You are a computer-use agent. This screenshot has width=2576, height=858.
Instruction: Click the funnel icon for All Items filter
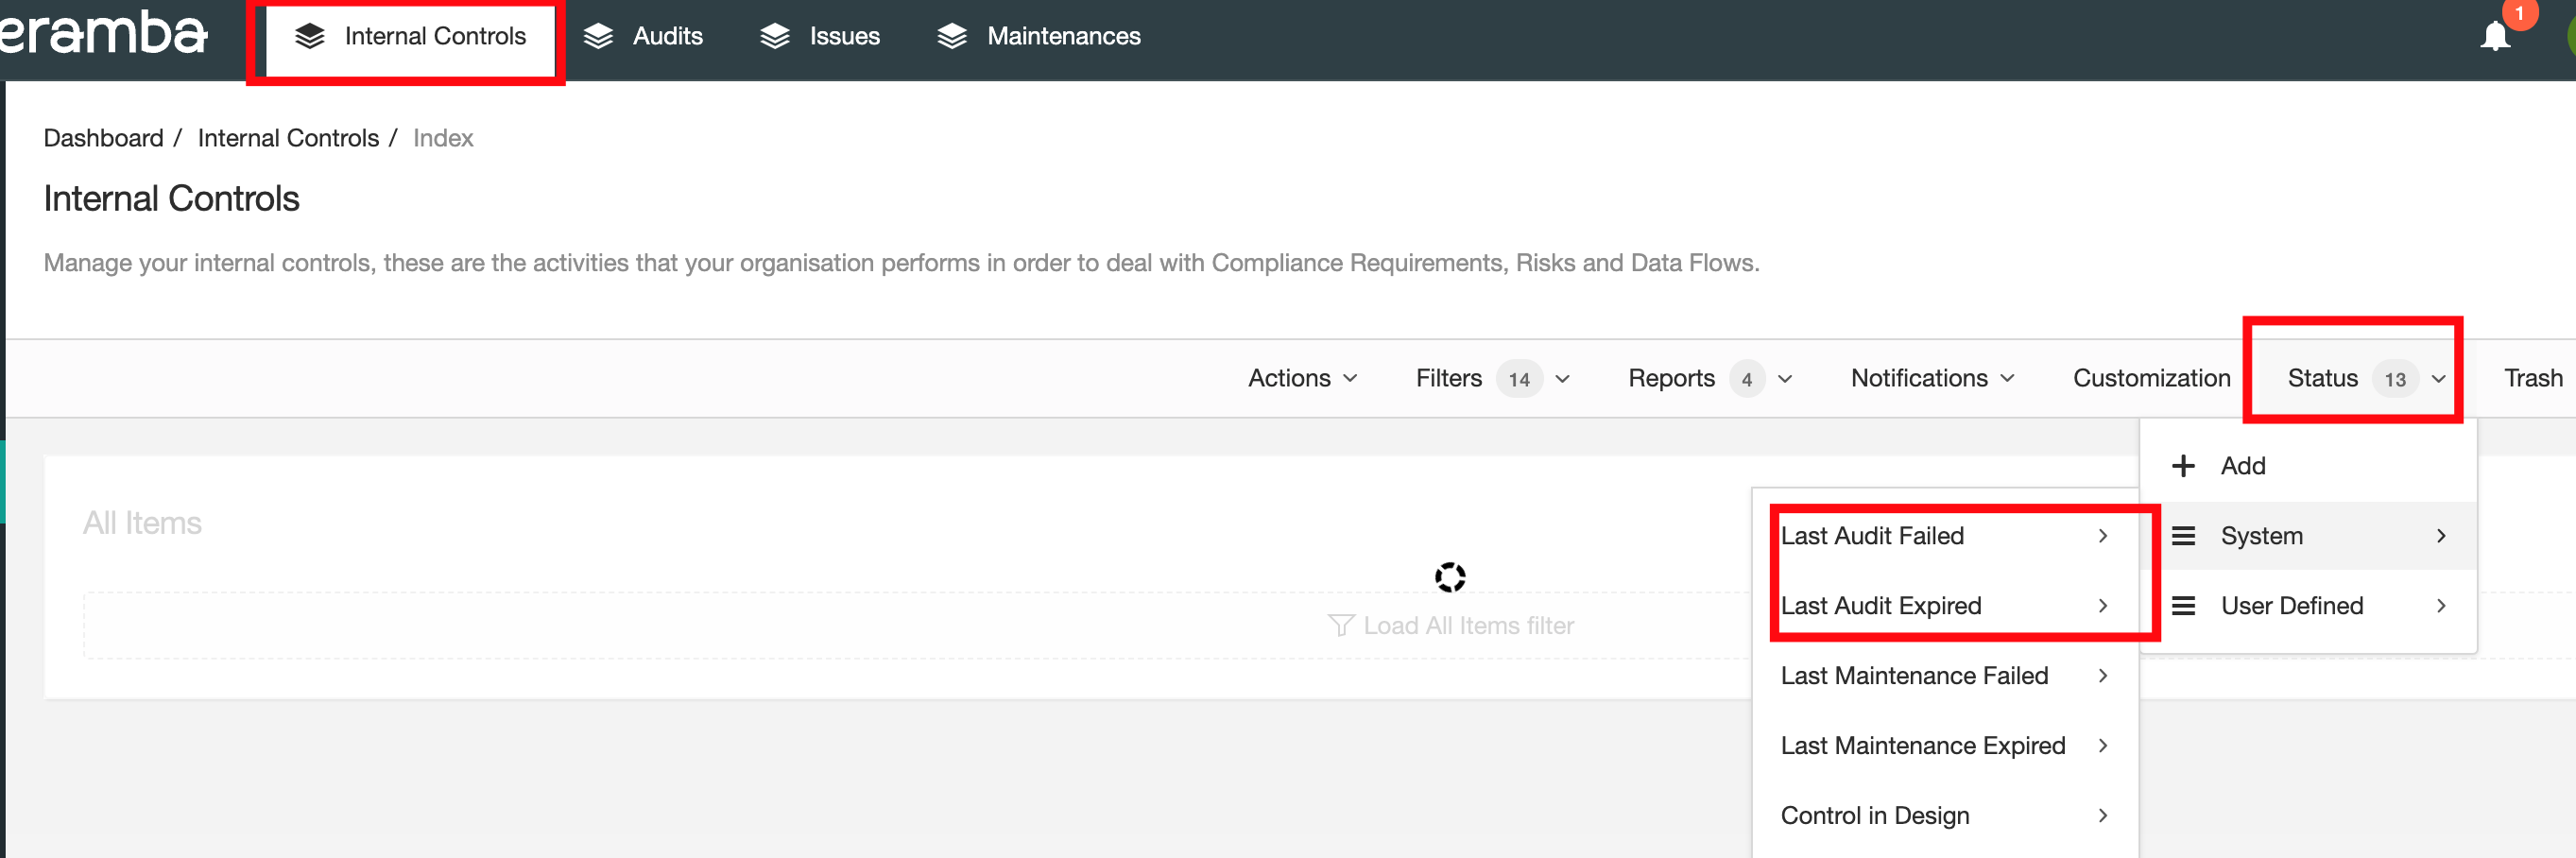click(x=1340, y=626)
